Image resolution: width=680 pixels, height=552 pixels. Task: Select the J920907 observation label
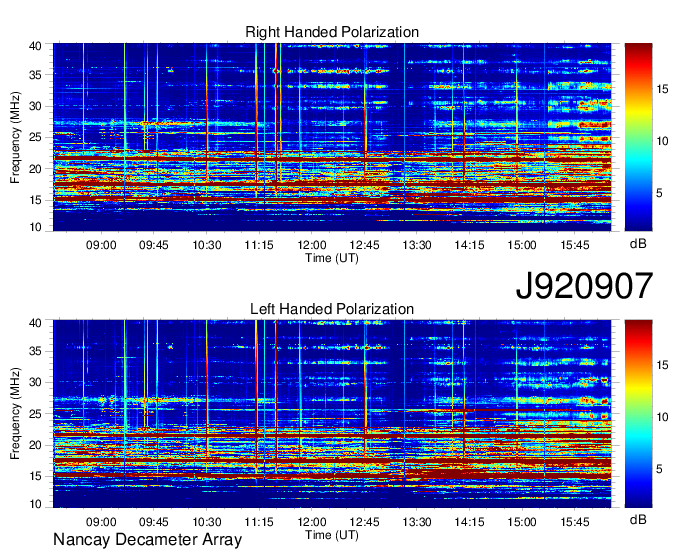pos(584,286)
